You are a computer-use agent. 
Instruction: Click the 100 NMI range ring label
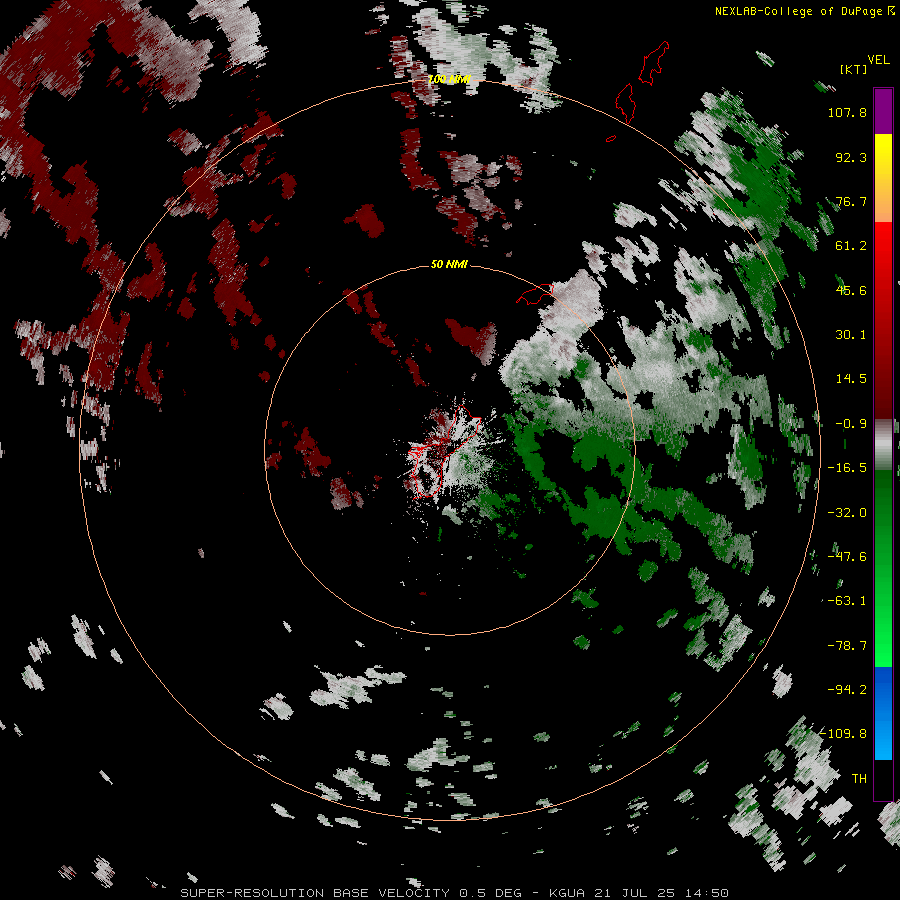[449, 79]
